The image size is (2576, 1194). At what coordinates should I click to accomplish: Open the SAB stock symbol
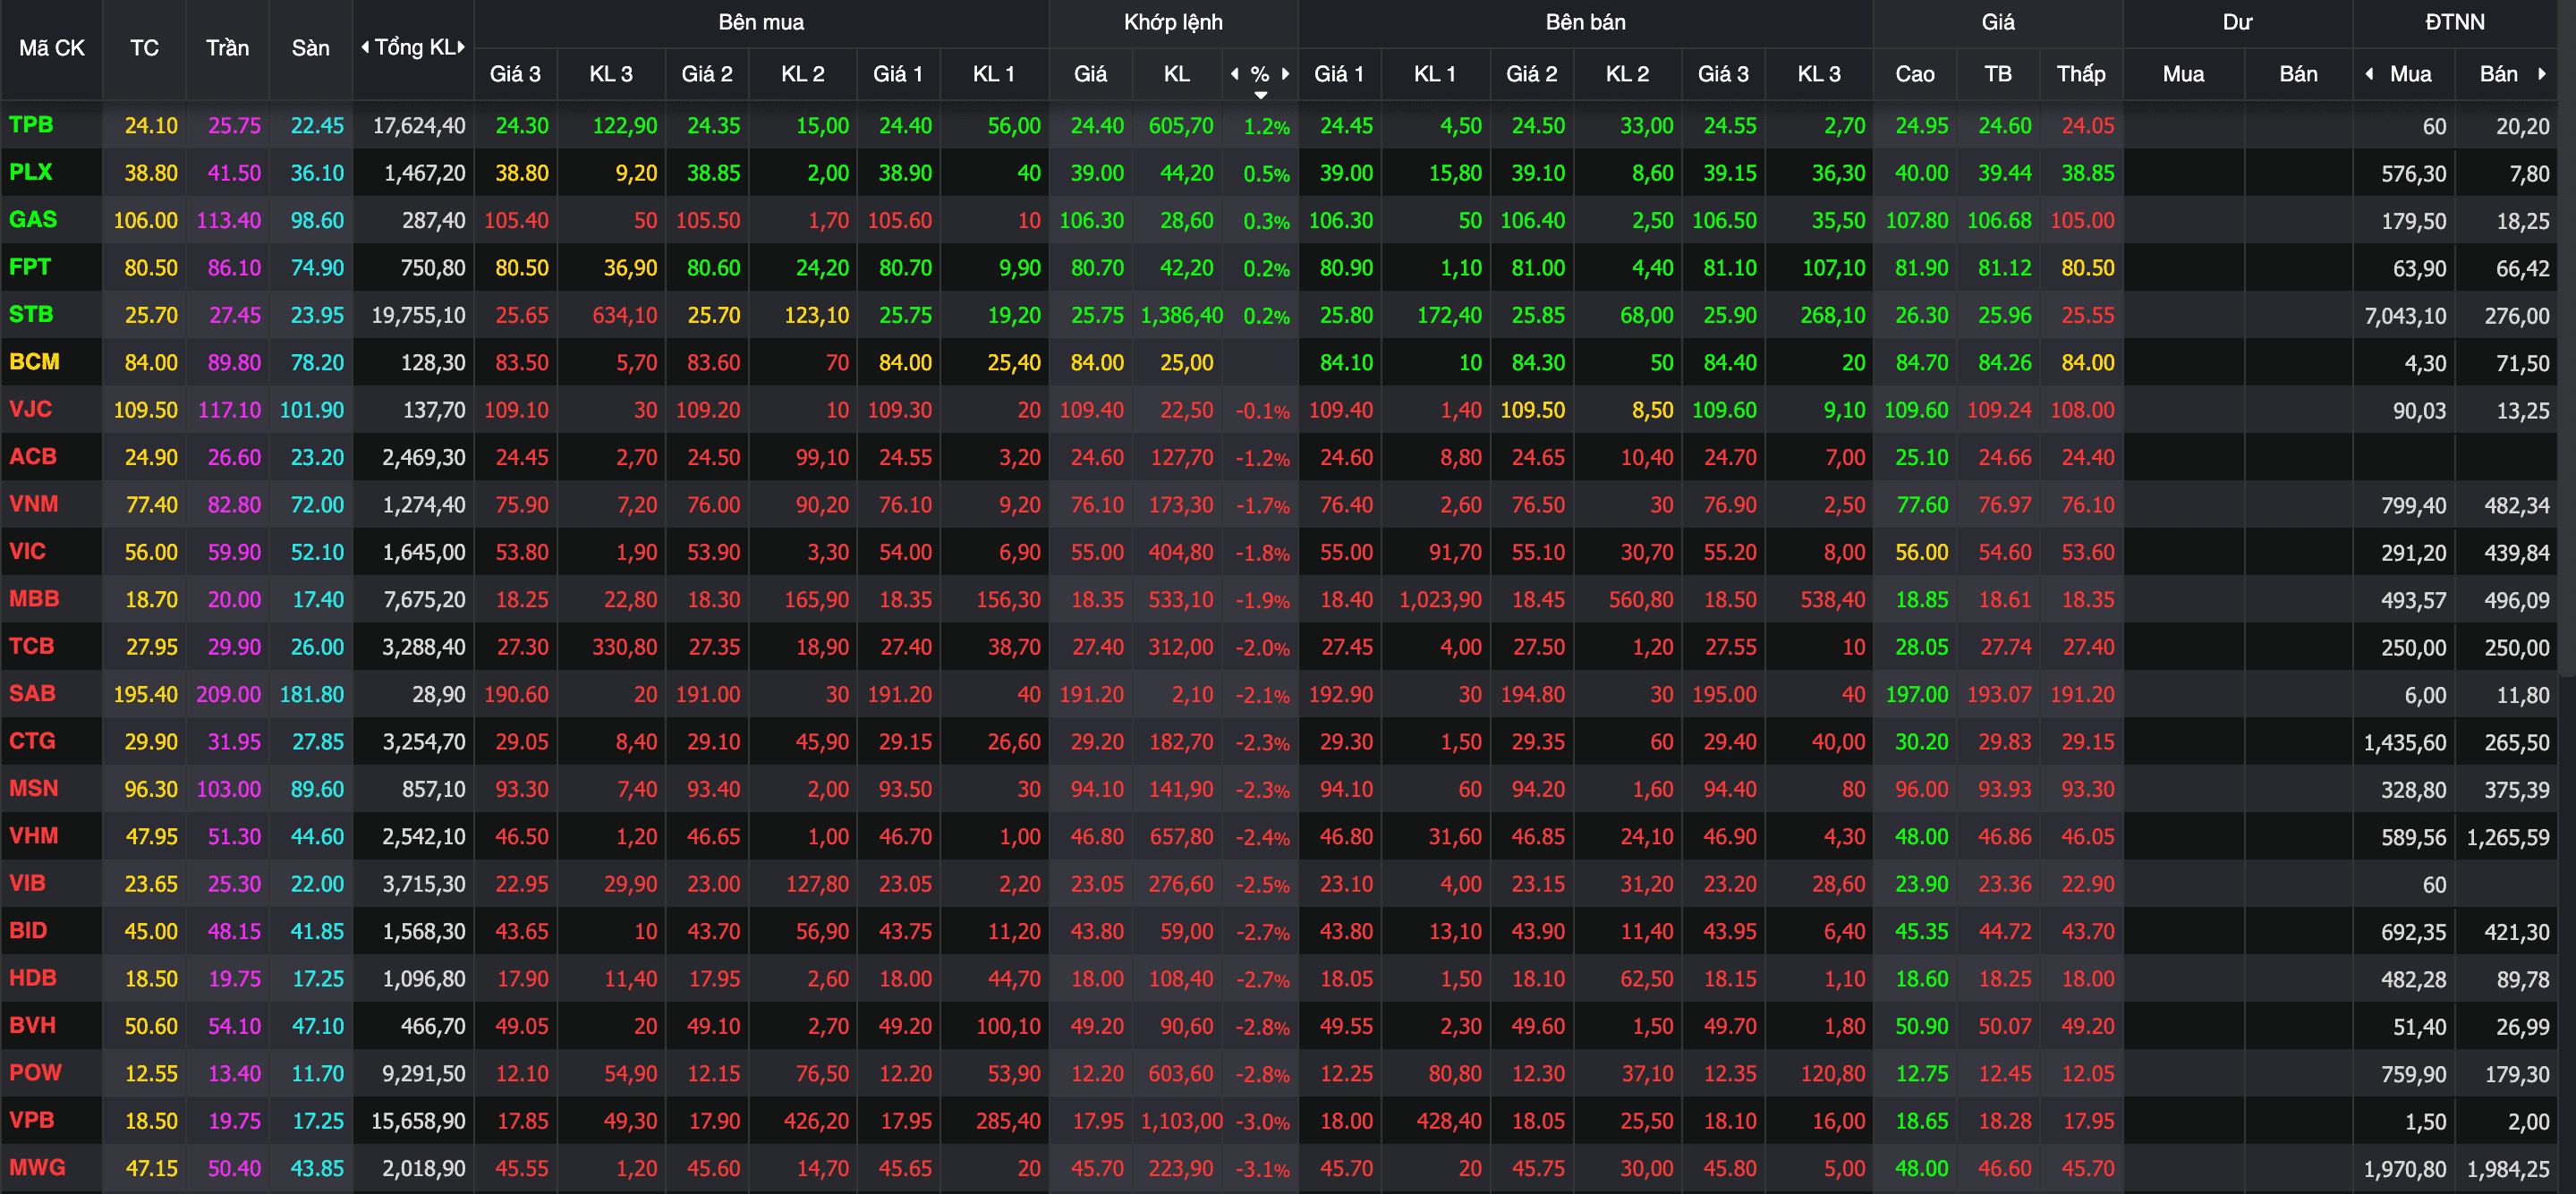point(32,693)
